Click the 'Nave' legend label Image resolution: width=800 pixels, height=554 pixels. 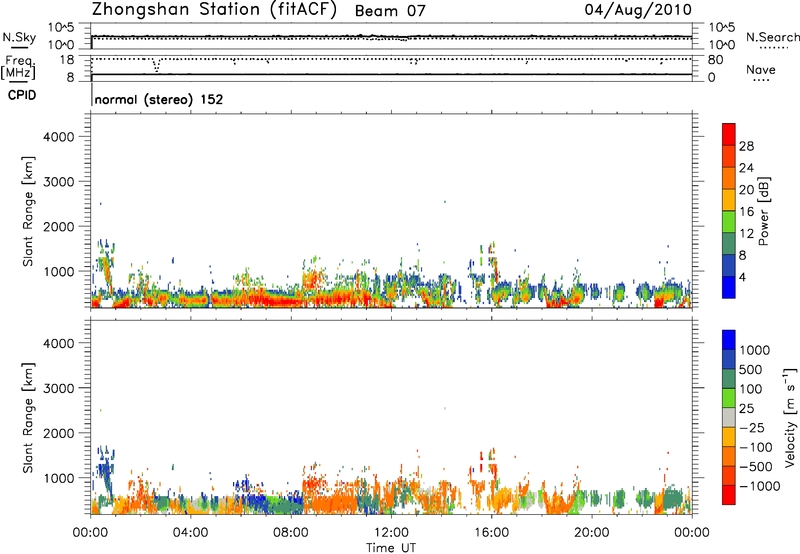pos(761,70)
